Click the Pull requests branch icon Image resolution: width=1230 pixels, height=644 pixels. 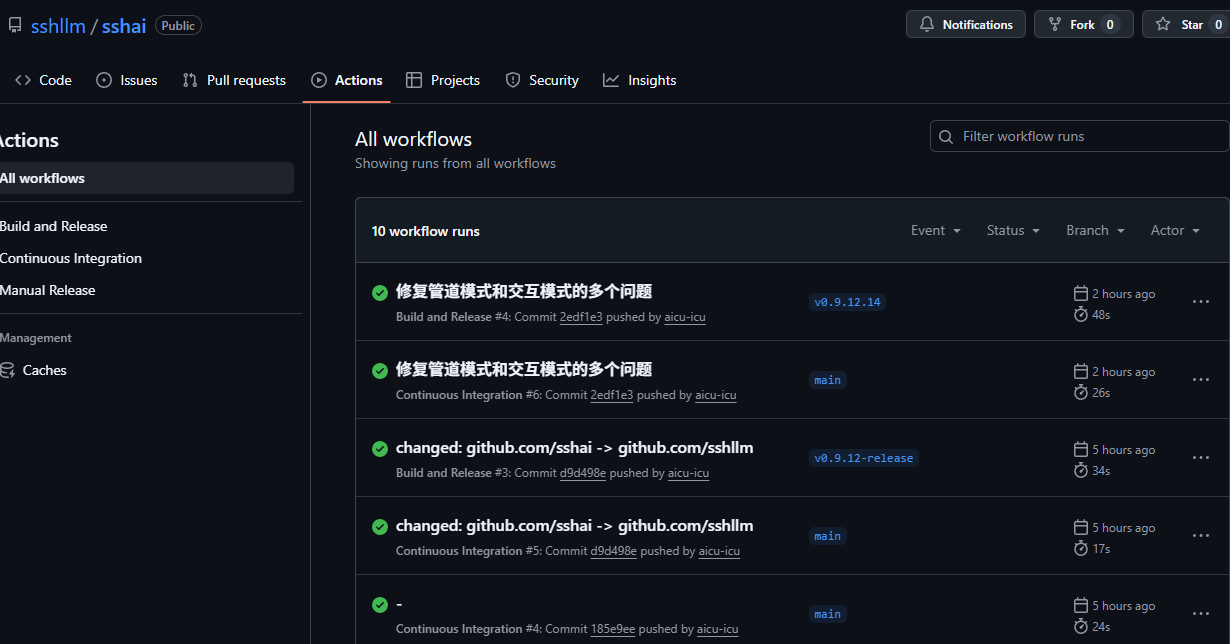click(x=190, y=80)
